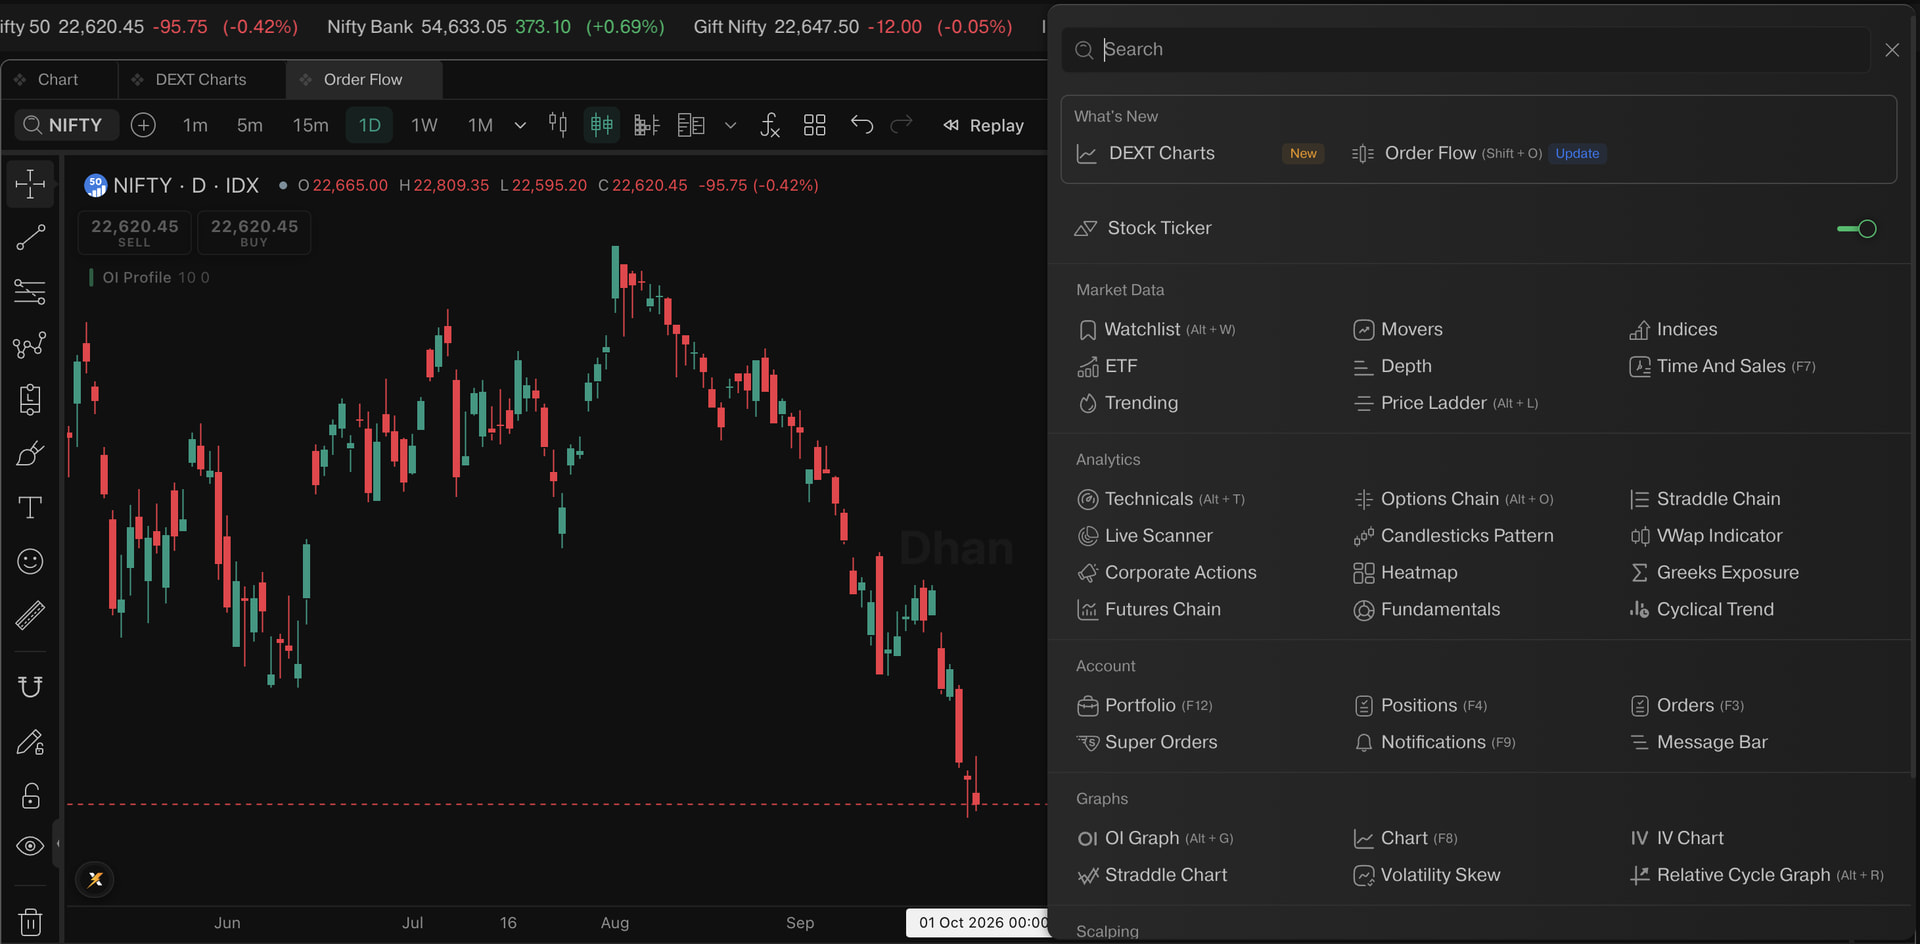Undo the last chart action
This screenshot has width=1920, height=944.
(862, 125)
